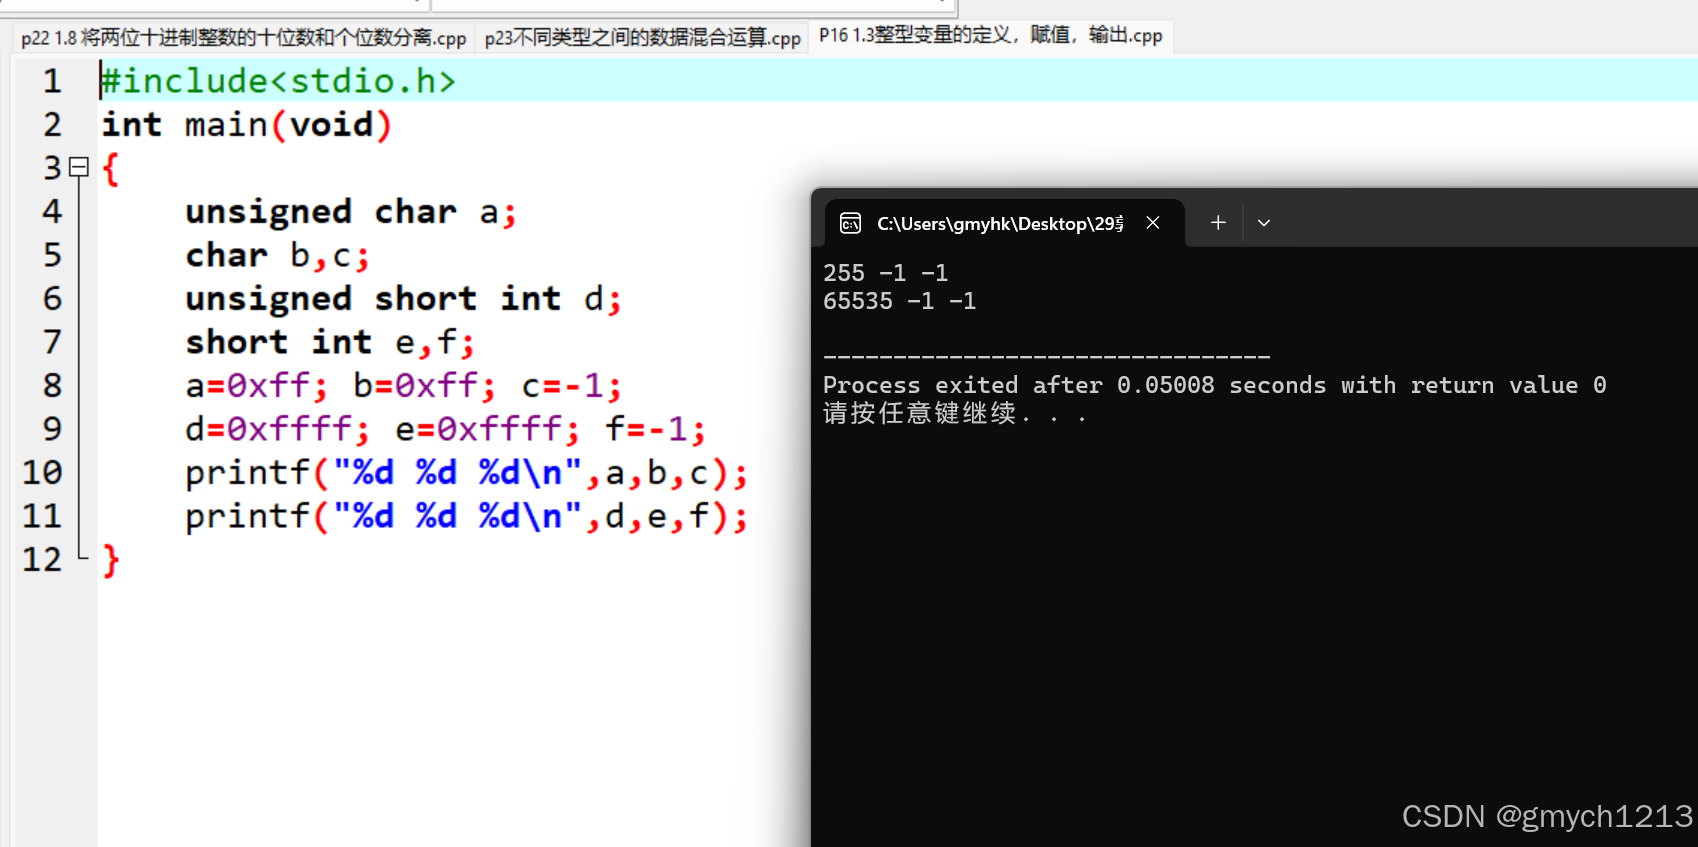The image size is (1698, 847).
Task: Click the printf line printing a,b,c
Action: coord(467,473)
